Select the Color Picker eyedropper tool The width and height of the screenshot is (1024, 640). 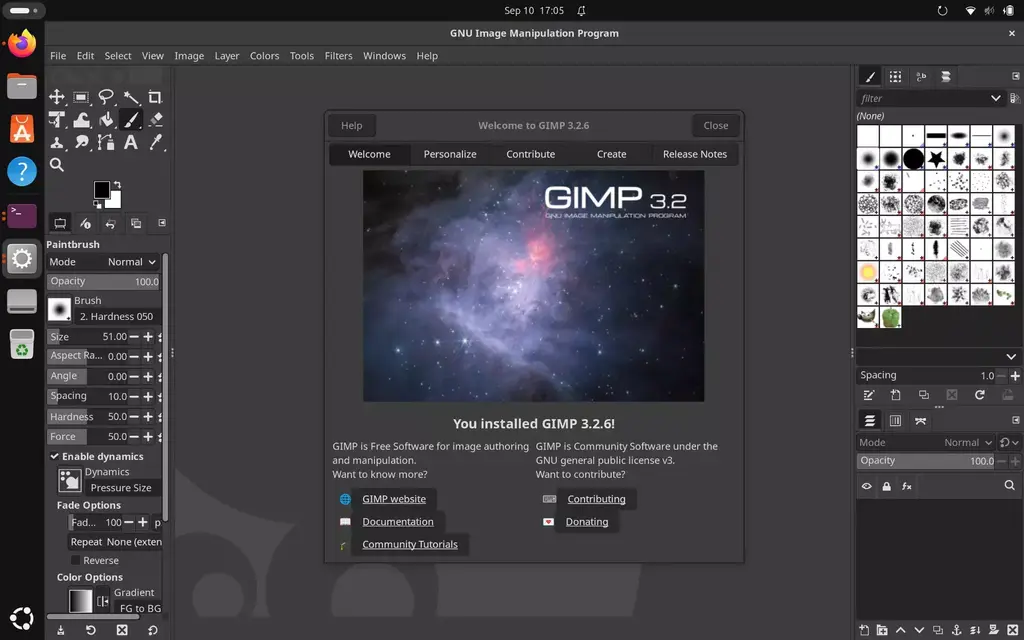(x=155, y=142)
